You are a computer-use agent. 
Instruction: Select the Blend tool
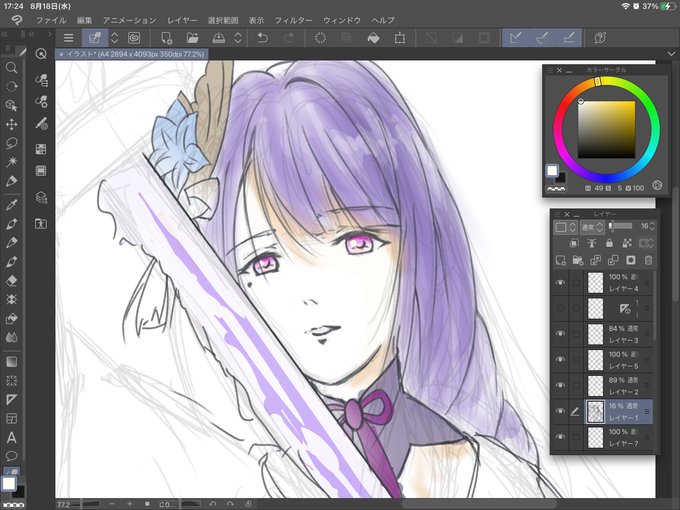pyautogui.click(x=11, y=337)
